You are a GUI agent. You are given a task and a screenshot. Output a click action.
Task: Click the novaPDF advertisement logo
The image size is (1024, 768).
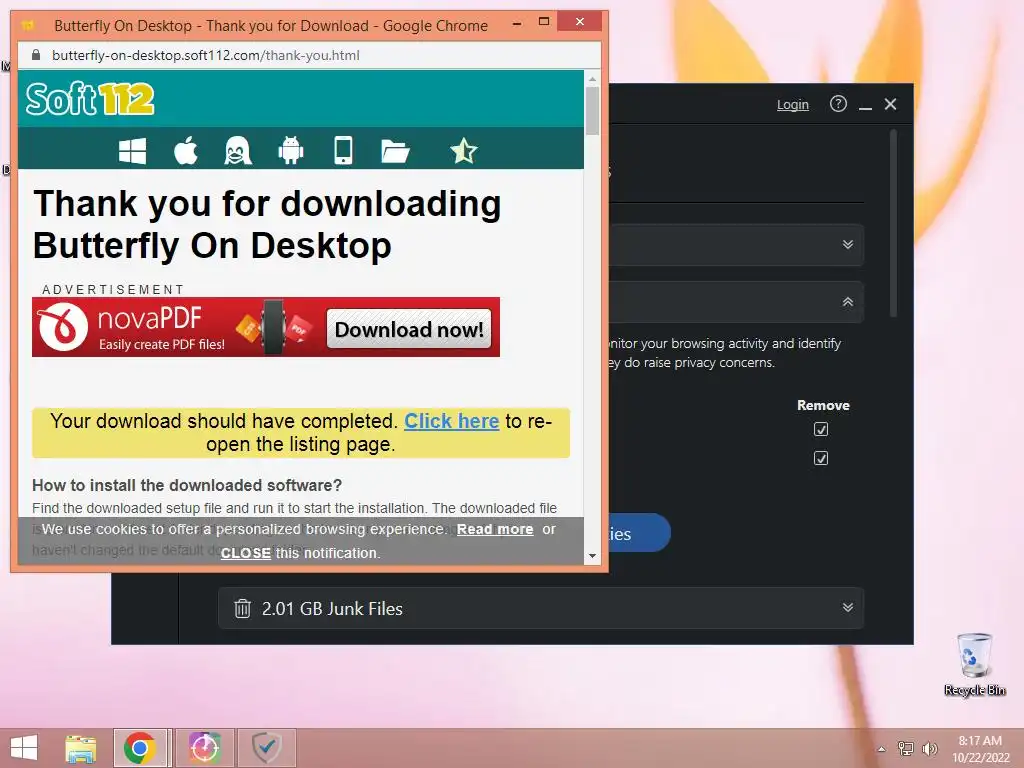[63, 327]
